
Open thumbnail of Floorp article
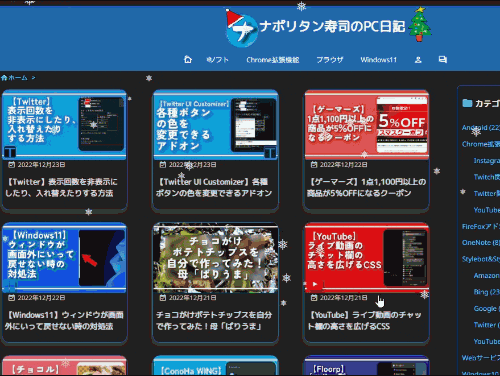tap(367, 366)
